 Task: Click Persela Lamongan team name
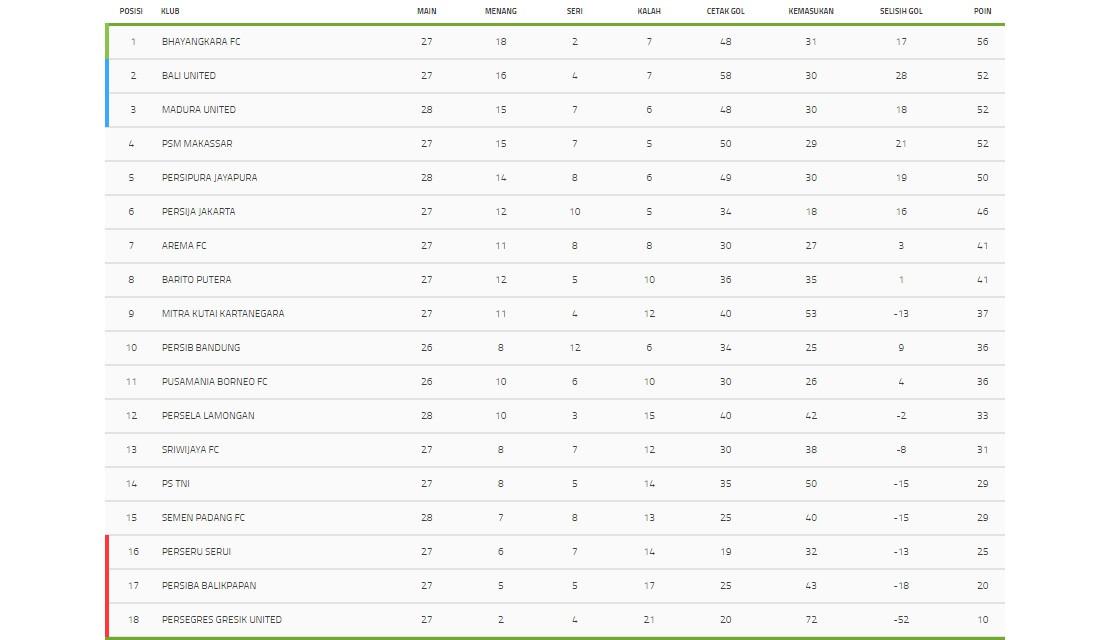208,416
